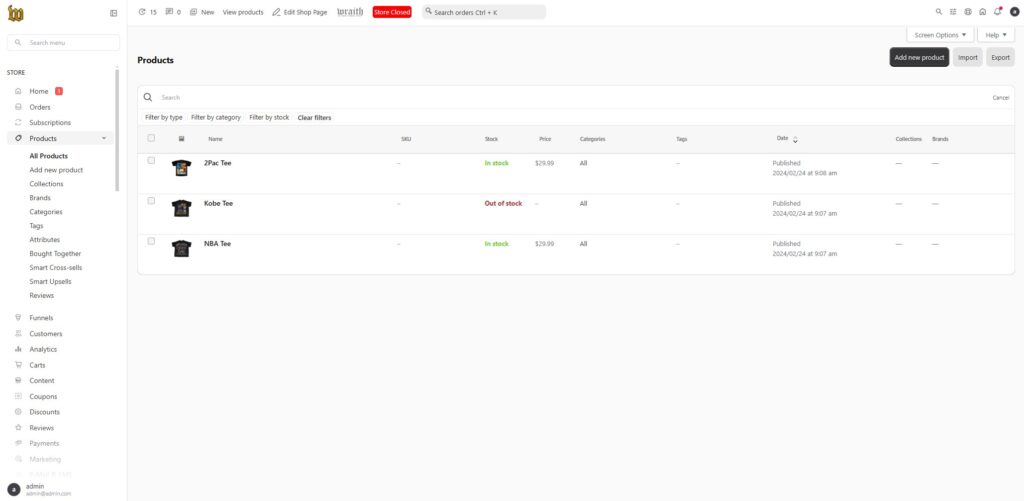The width and height of the screenshot is (1024, 501).
Task: Check the box for 2Pac Tee
Action: [x=151, y=161]
